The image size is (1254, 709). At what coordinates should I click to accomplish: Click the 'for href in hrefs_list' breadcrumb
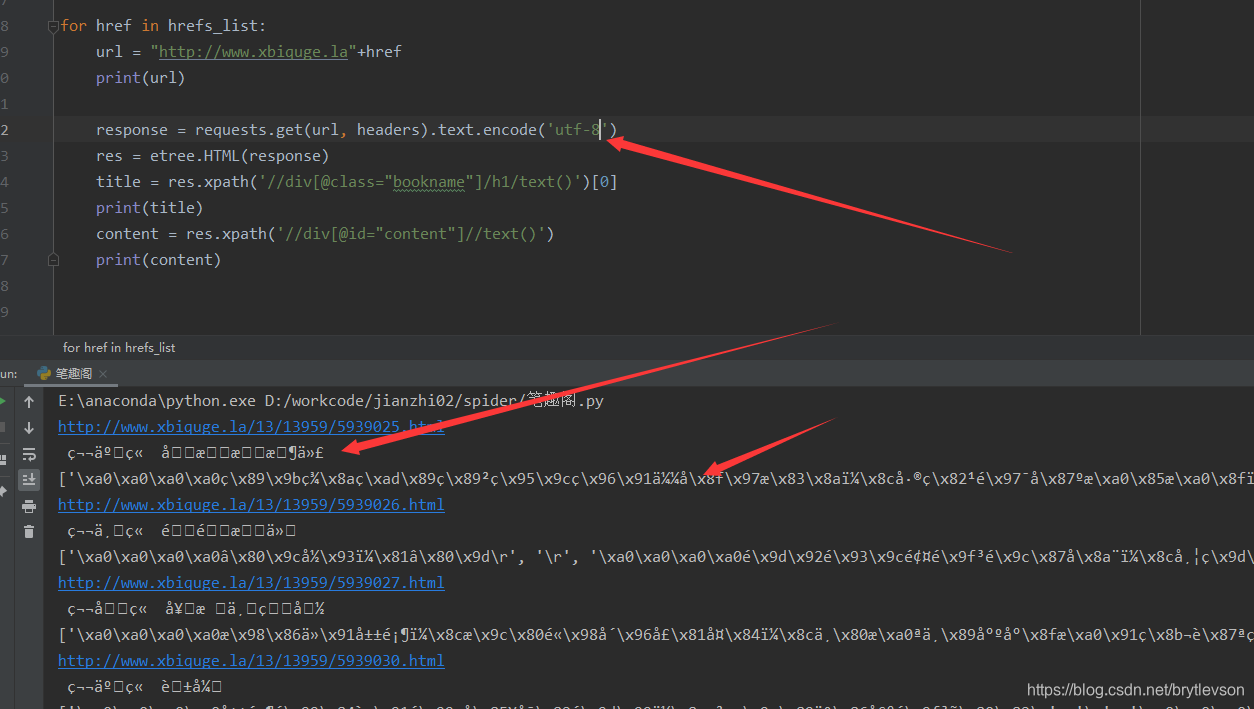(119, 347)
